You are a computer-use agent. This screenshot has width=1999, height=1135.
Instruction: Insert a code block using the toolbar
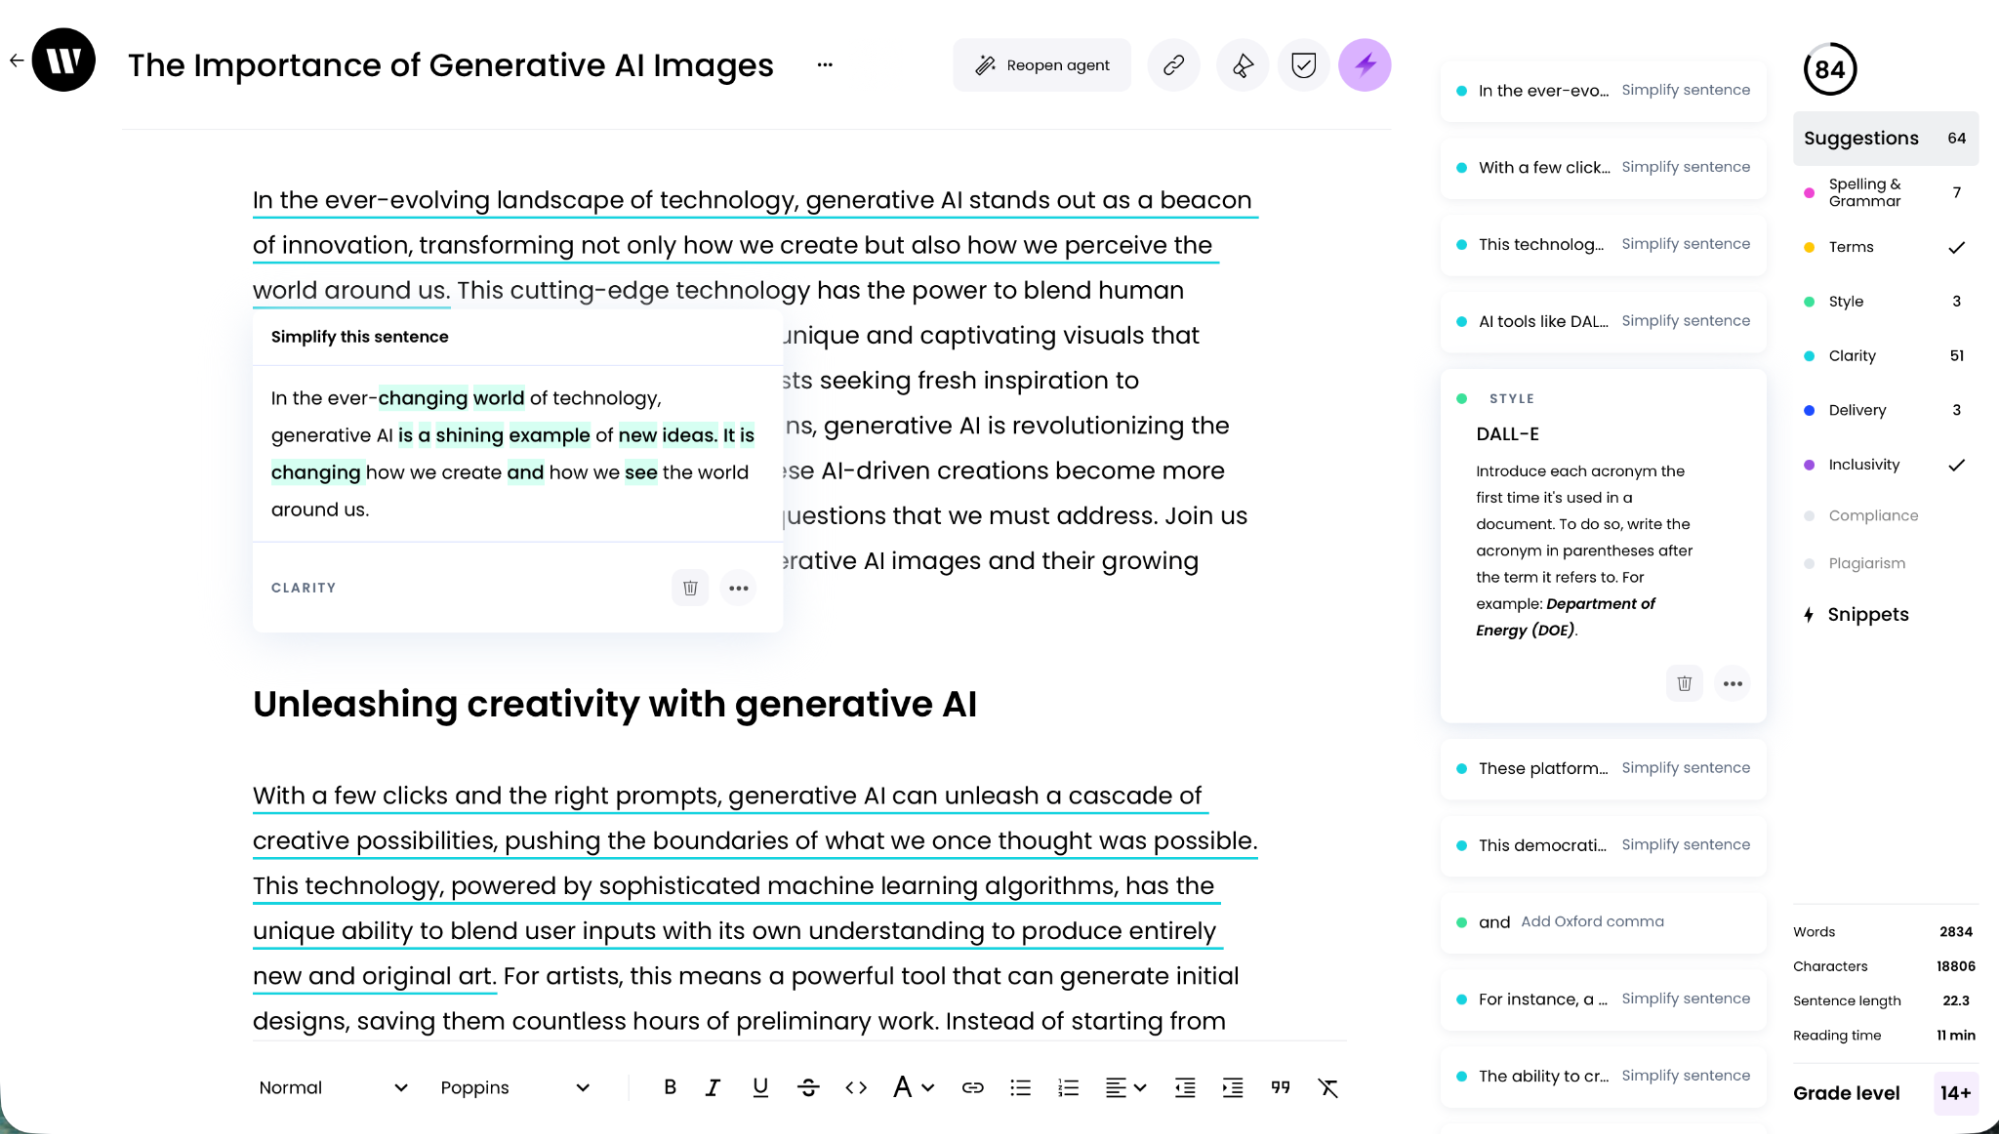[x=856, y=1087]
